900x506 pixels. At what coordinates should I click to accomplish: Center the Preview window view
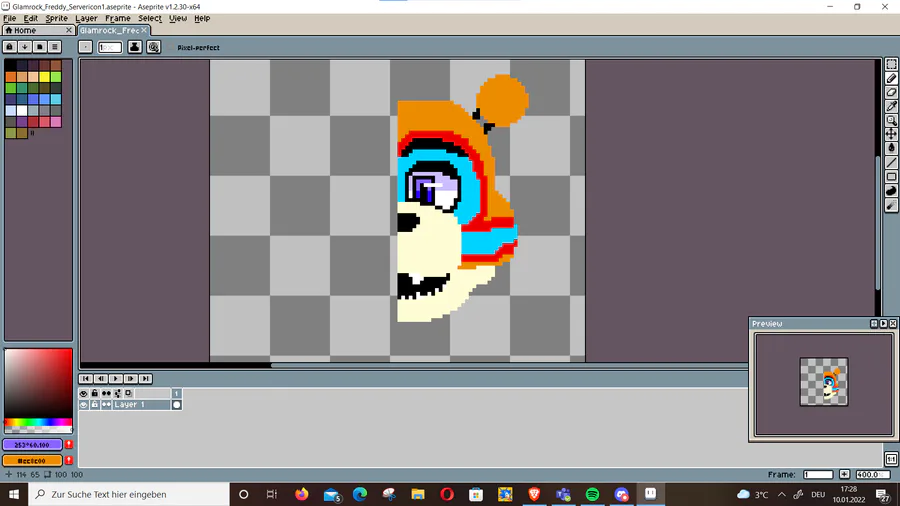point(874,324)
